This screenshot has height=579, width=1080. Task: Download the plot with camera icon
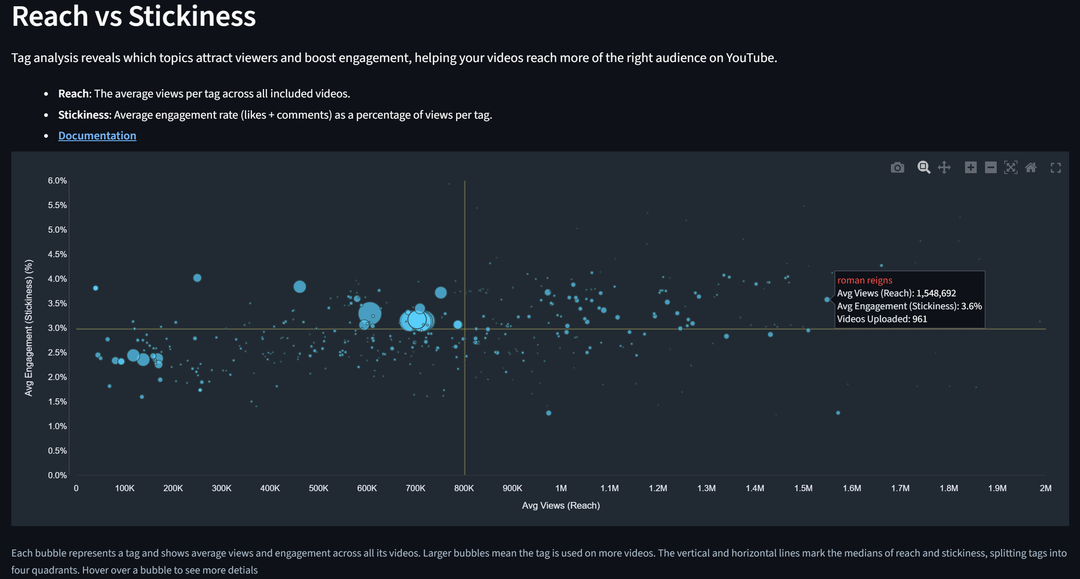[x=897, y=167]
